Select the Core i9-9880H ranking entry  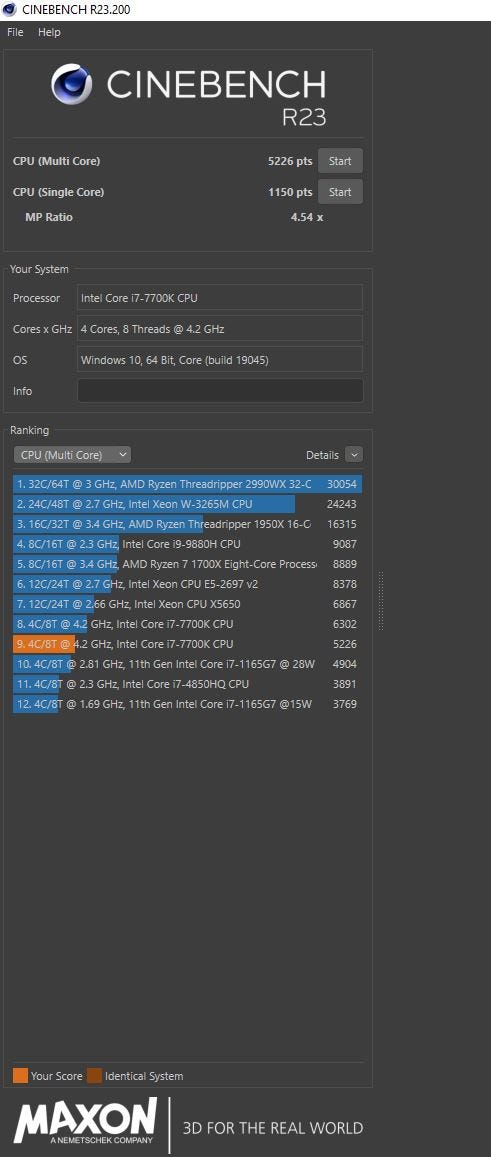(x=188, y=544)
